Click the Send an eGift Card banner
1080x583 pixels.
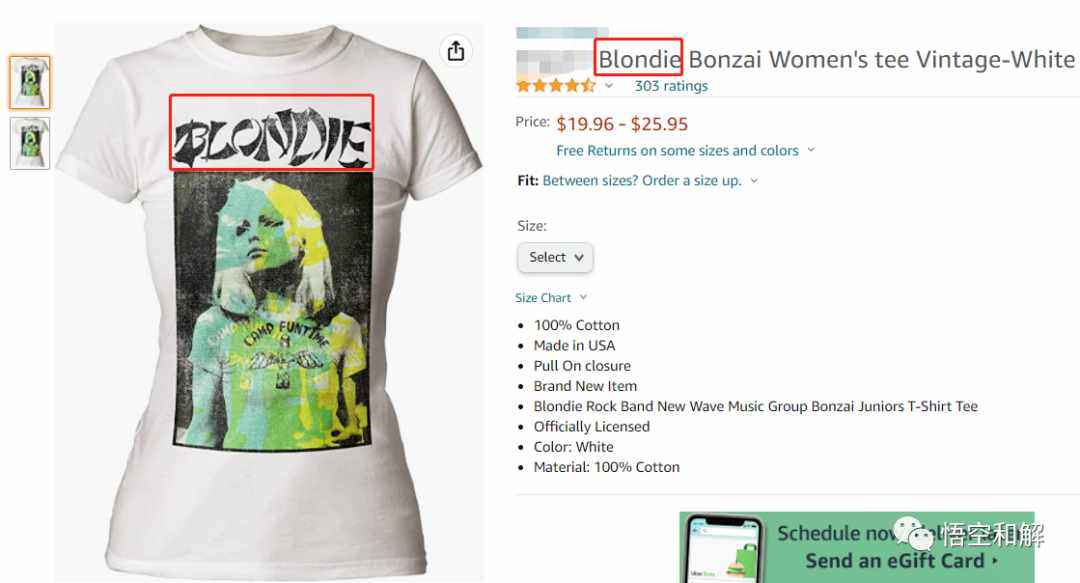tap(857, 547)
